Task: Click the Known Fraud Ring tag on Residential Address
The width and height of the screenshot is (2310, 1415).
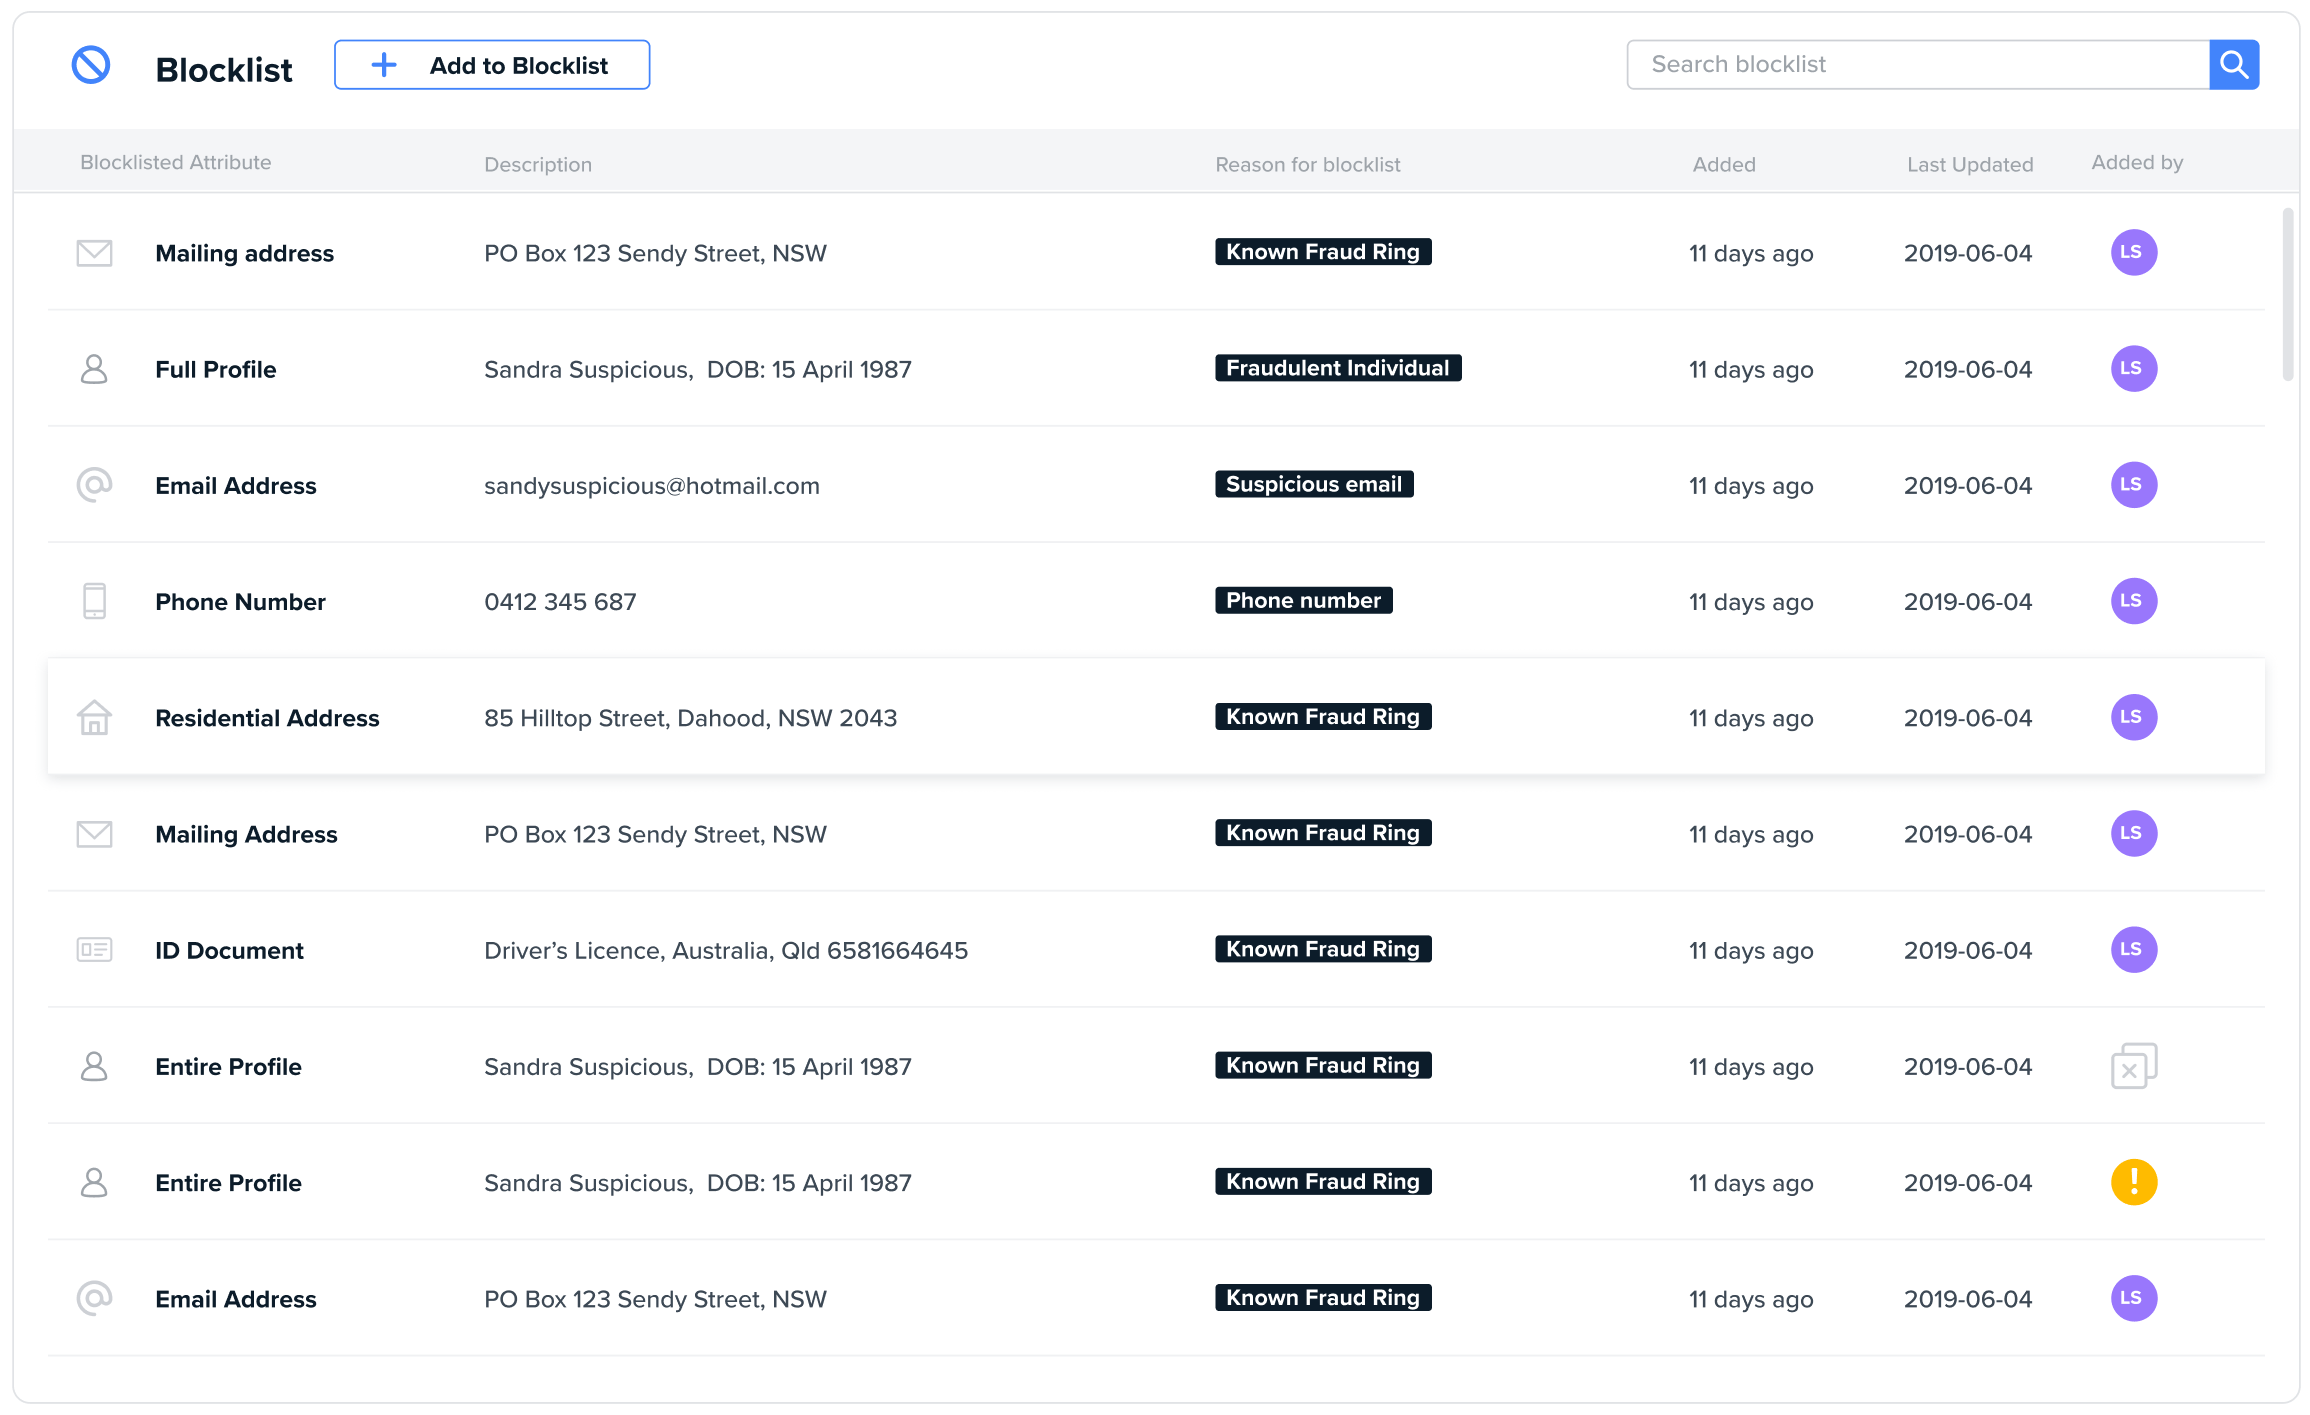Action: coord(1322,716)
